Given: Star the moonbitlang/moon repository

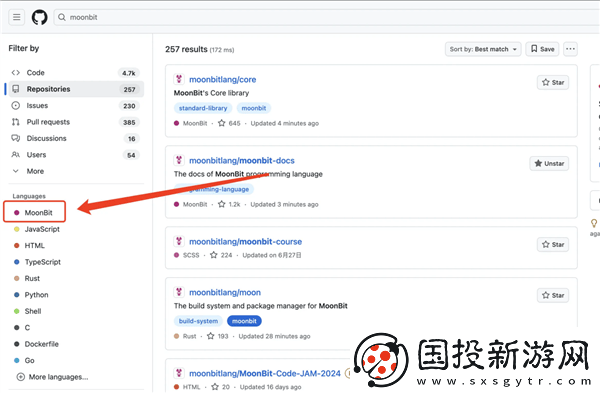Looking at the screenshot, I should click(553, 295).
